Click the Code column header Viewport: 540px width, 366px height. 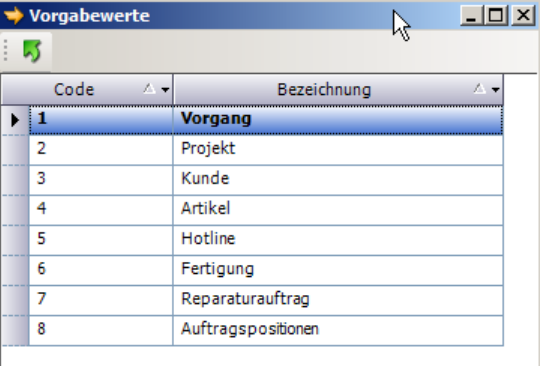pyautogui.click(x=87, y=90)
